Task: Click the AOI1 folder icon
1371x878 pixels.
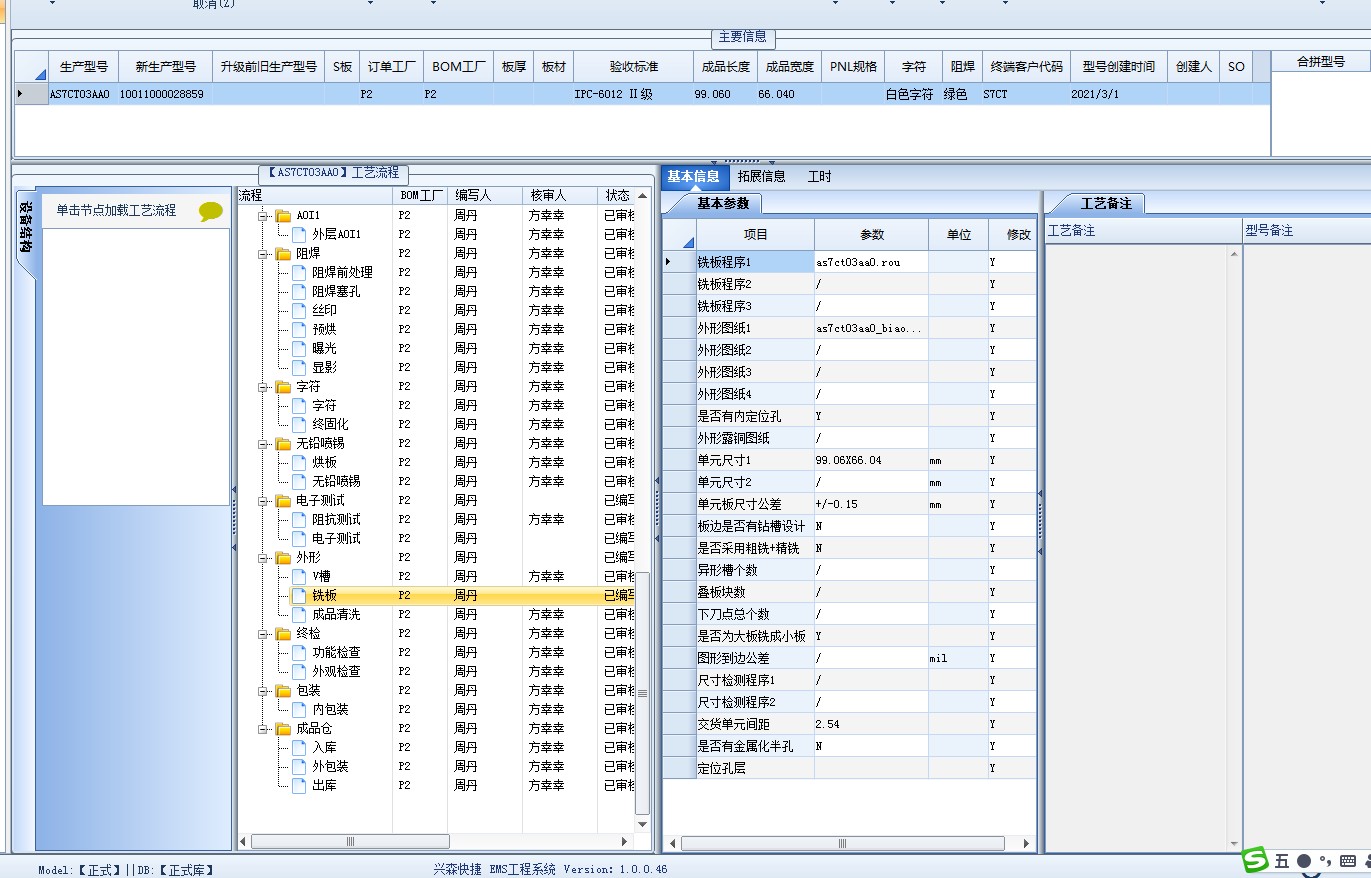Action: (x=283, y=216)
